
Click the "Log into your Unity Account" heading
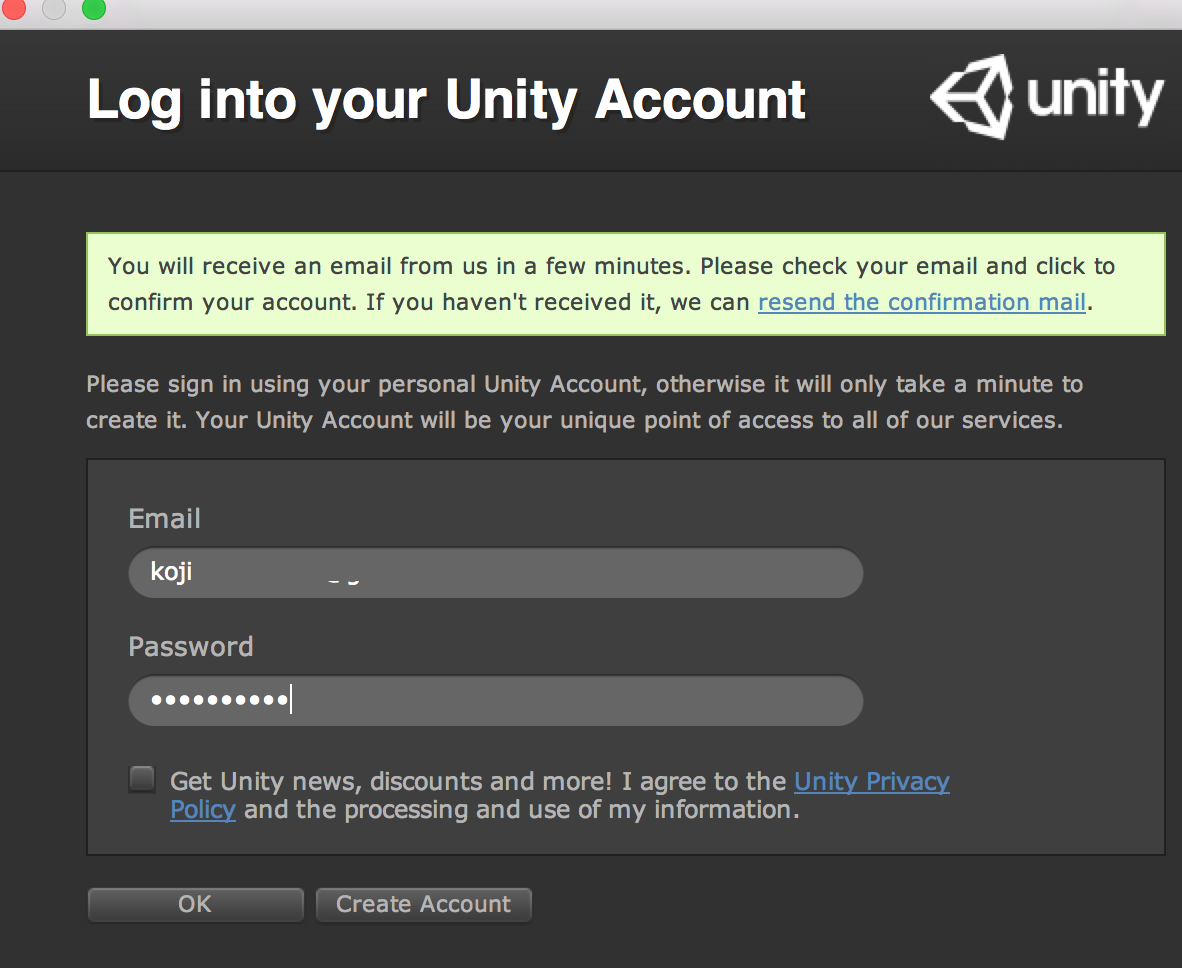[446, 99]
